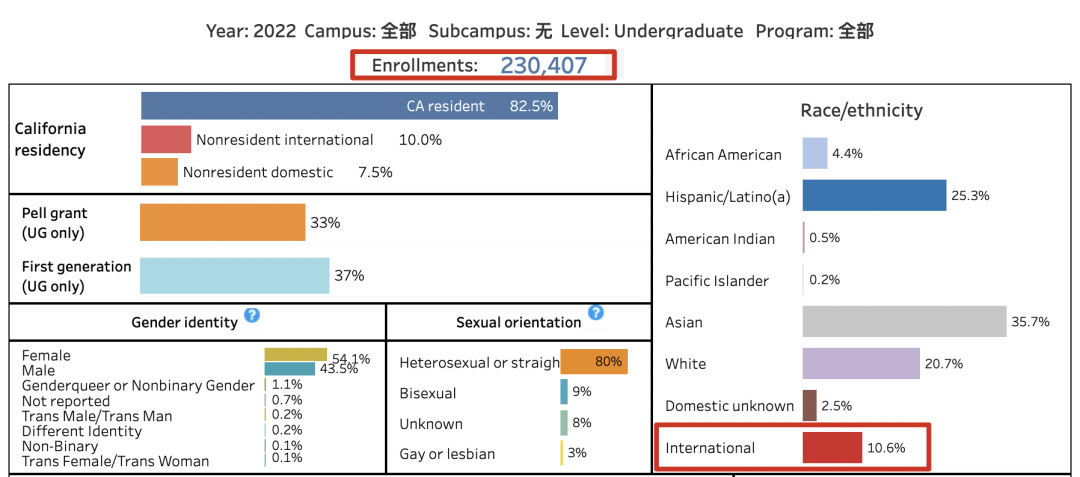Click the blue CA resident bar

tap(349, 106)
